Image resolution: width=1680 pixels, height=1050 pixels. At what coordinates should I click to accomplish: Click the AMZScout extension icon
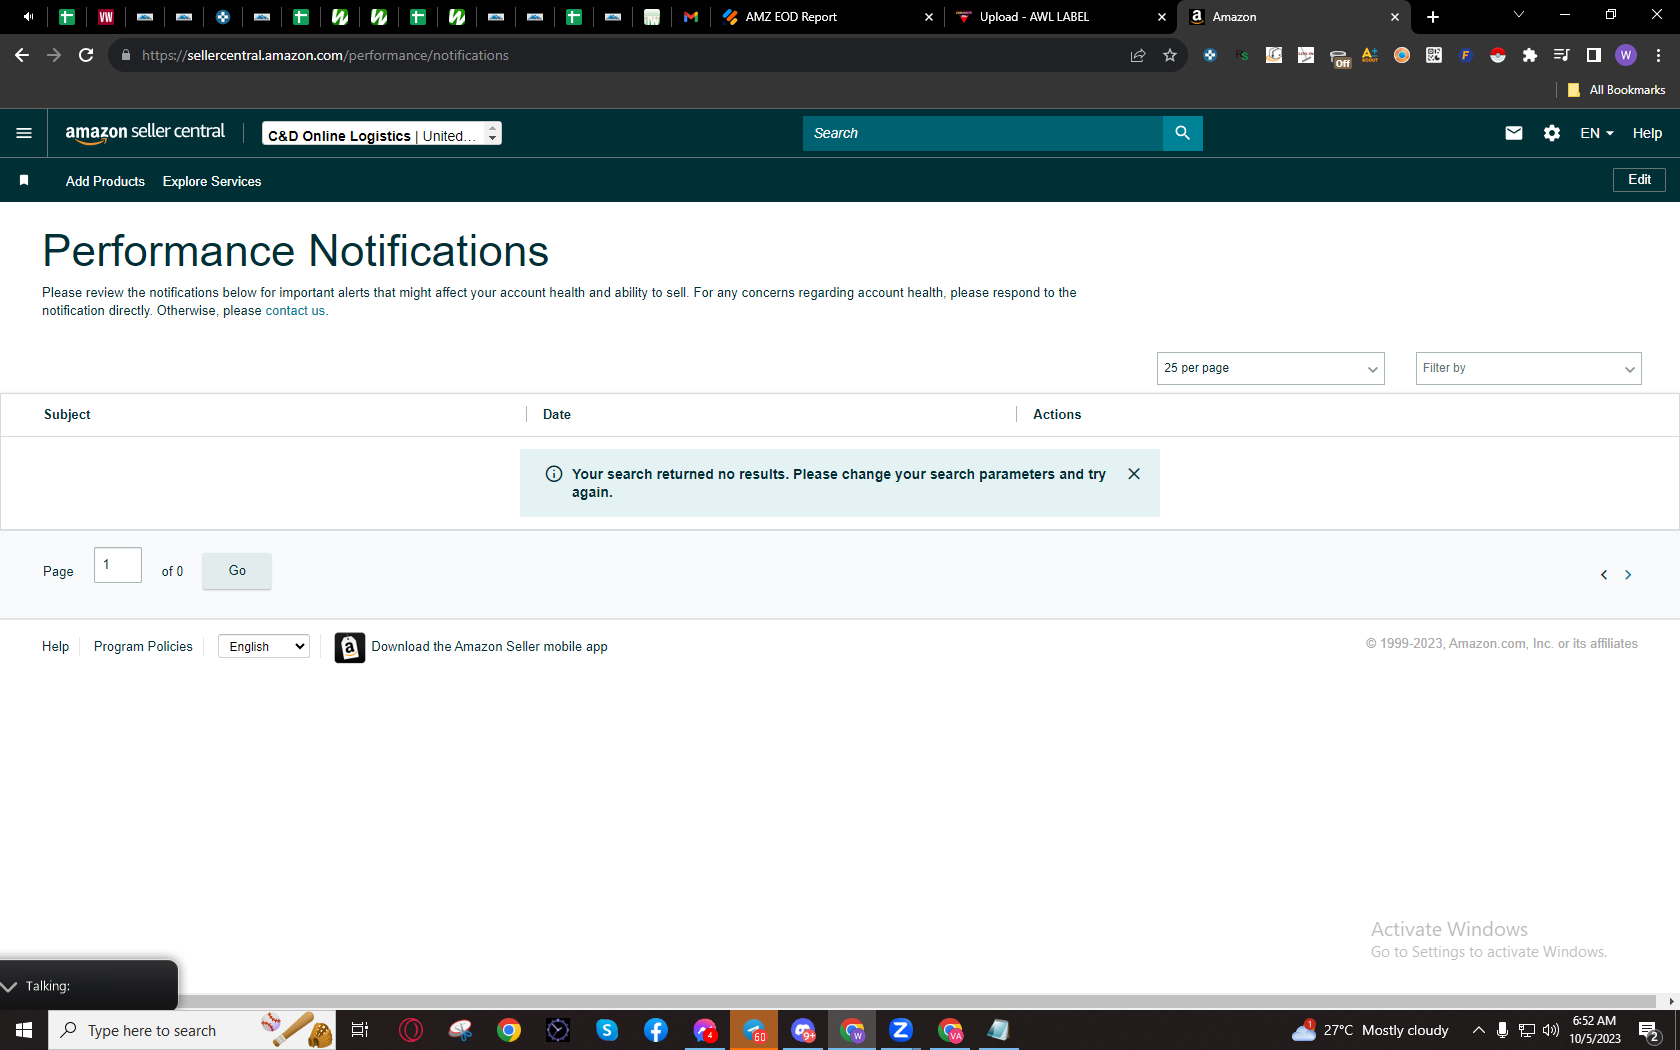(x=1370, y=55)
